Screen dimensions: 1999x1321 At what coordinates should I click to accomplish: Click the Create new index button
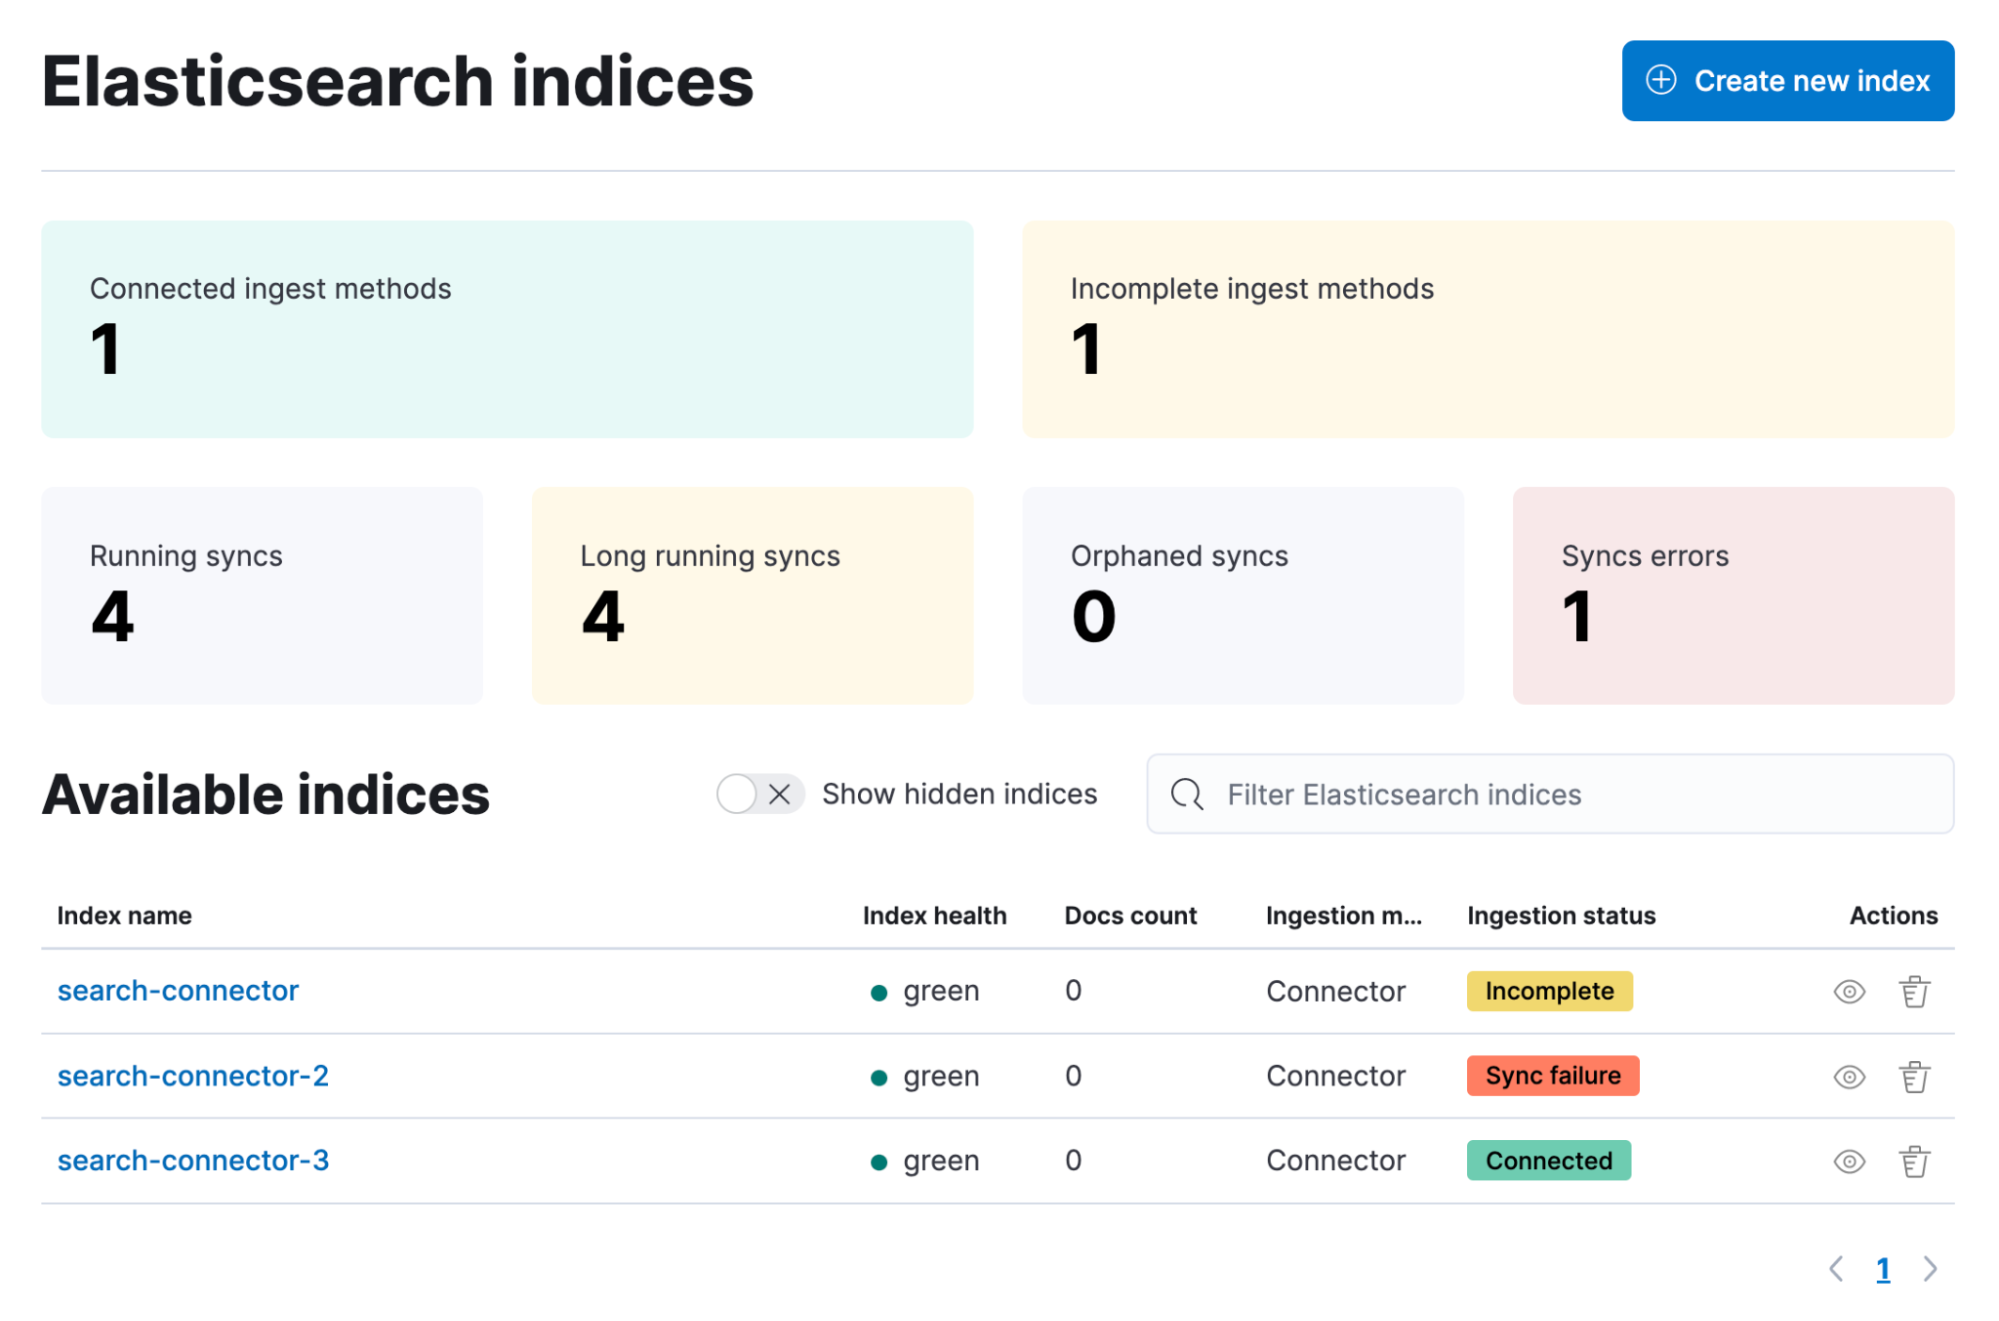(1787, 81)
